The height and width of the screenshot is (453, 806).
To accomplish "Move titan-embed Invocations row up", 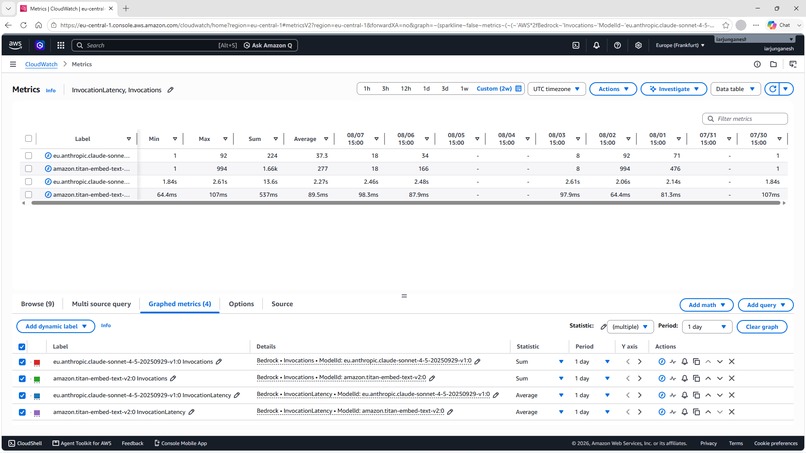I will [708, 378].
